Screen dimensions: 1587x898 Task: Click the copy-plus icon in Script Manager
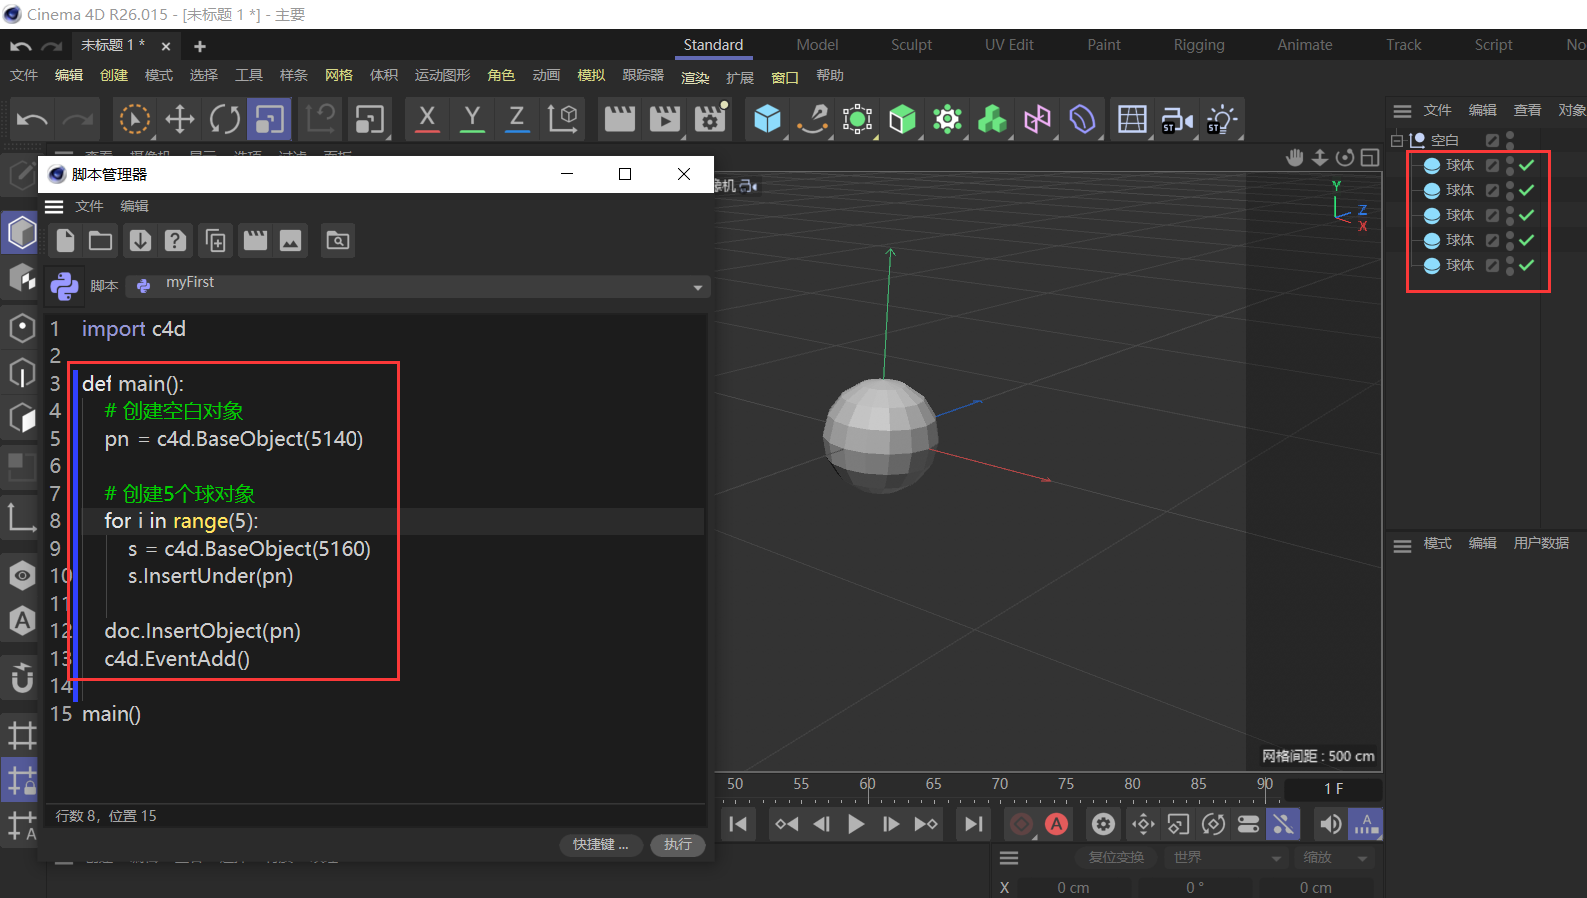coord(215,240)
